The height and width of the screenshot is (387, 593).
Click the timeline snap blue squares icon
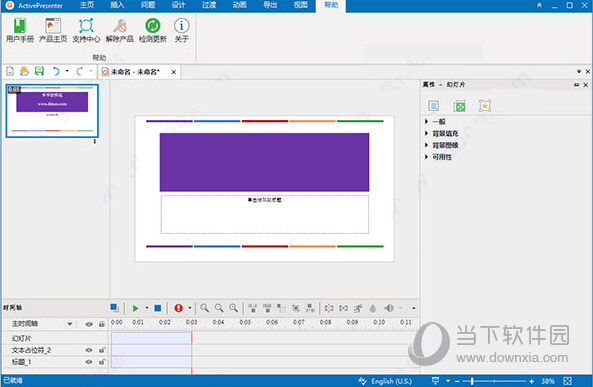pos(115,308)
